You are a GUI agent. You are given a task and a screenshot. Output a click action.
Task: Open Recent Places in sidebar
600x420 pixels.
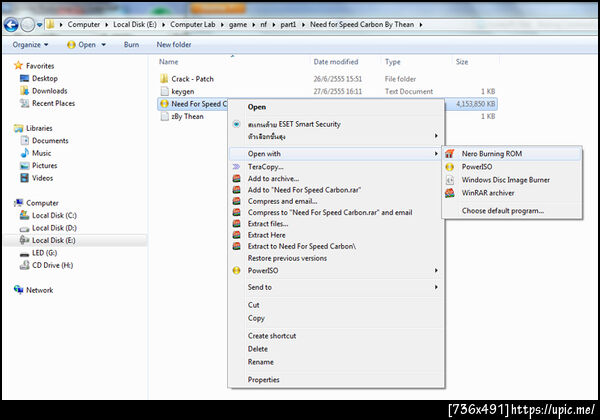coord(53,103)
